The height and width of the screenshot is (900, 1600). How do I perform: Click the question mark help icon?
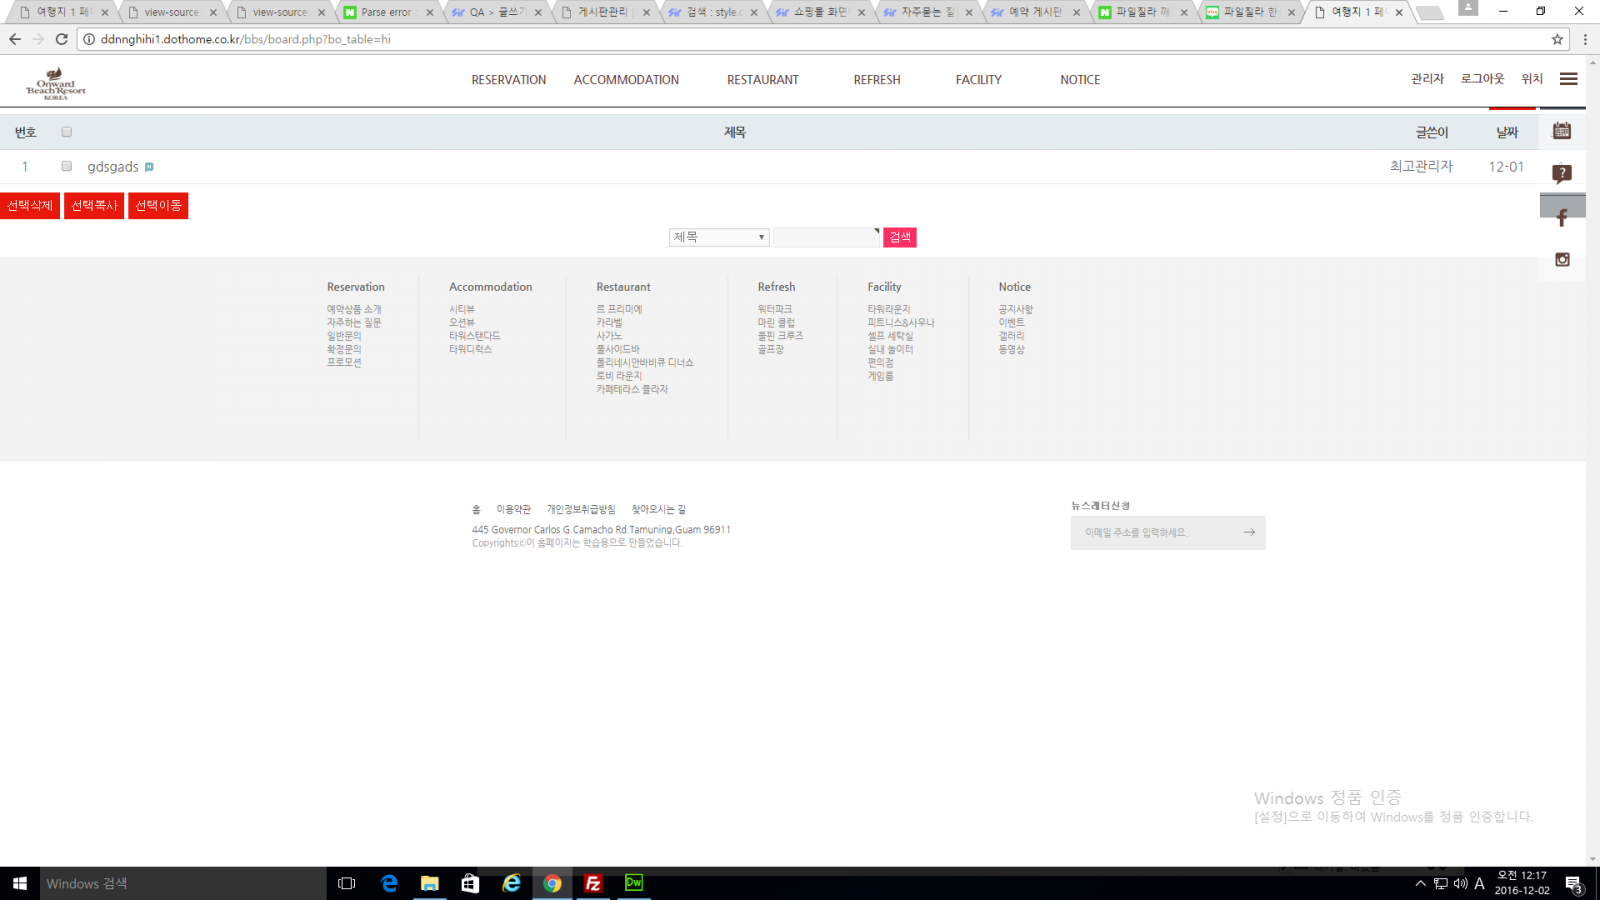[x=1562, y=174]
